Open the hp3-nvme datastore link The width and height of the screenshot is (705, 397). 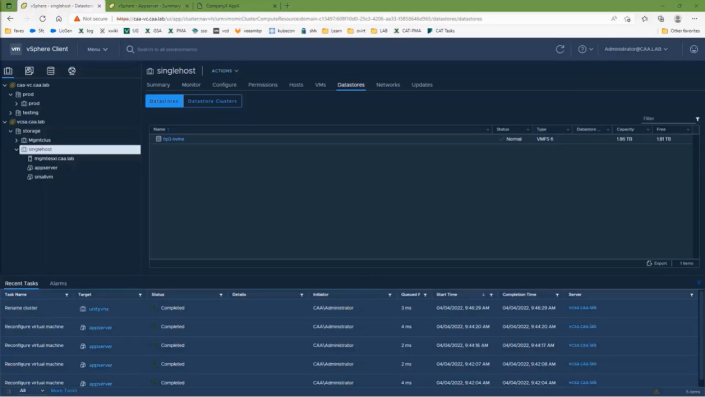[174, 139]
